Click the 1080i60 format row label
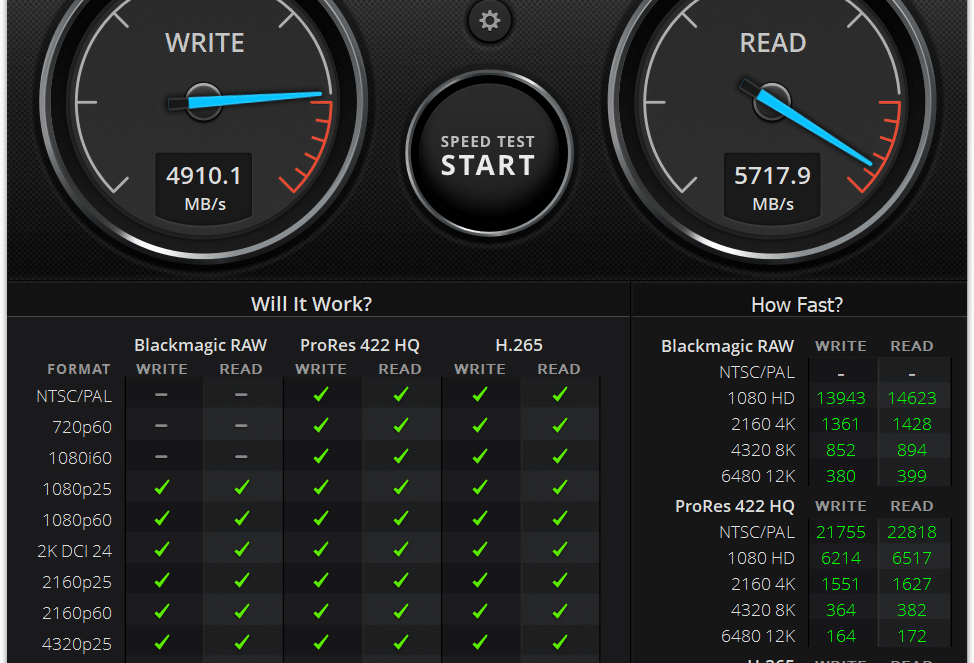The width and height of the screenshot is (974, 663). click(80, 458)
